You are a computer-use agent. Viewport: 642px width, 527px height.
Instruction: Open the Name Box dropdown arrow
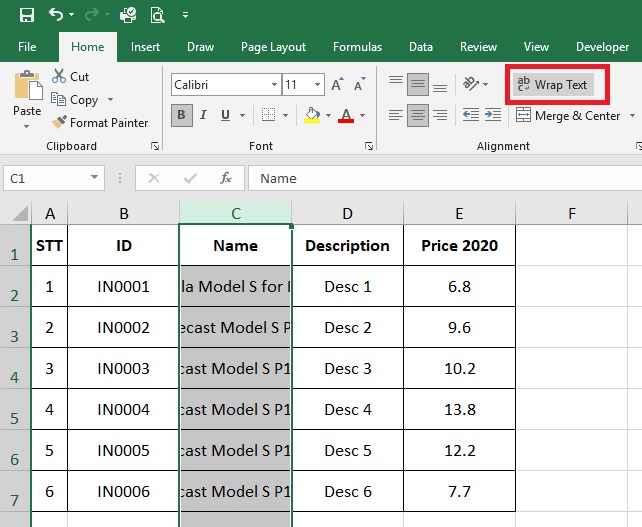pyautogui.click(x=95, y=177)
